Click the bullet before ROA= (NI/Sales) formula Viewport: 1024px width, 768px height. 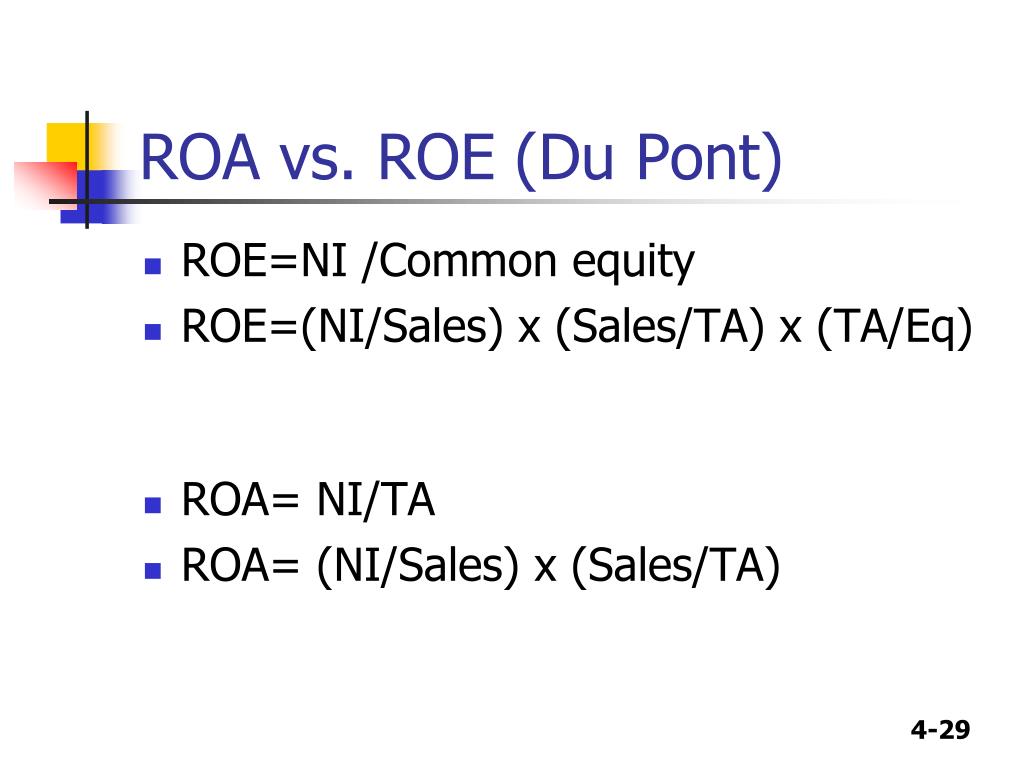[x=153, y=571]
